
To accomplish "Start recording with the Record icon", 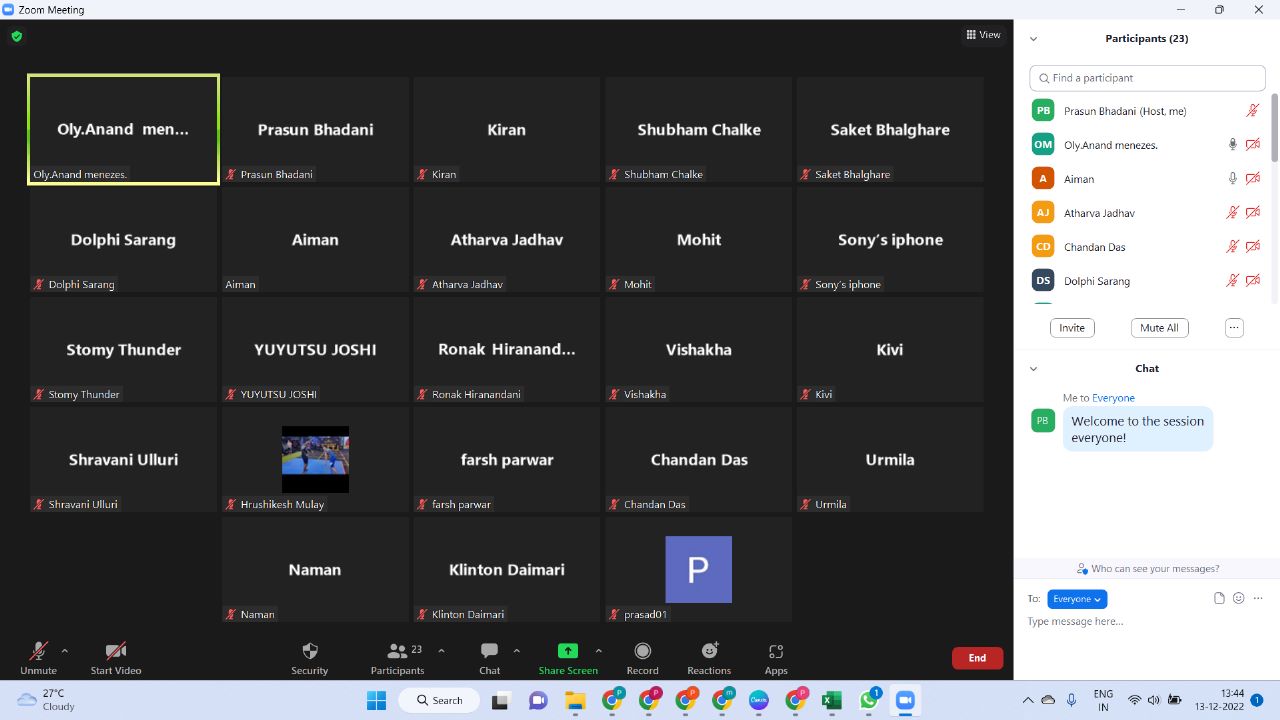I will tap(643, 651).
